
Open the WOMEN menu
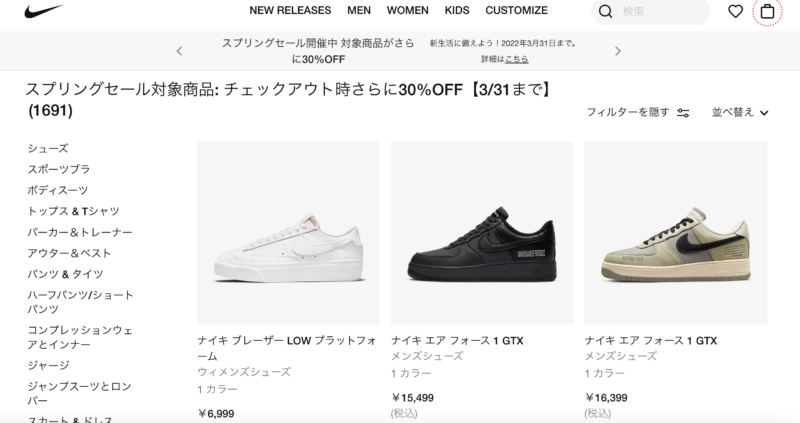point(407,10)
